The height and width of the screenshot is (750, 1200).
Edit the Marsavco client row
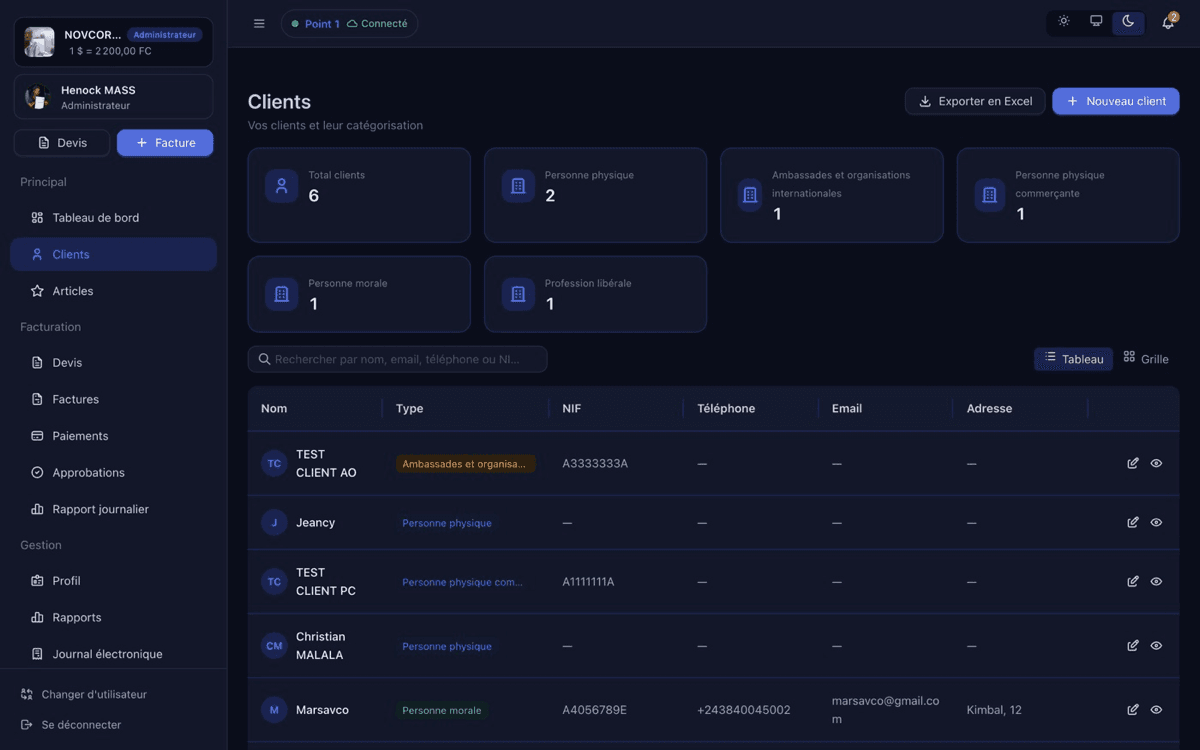pos(1133,709)
